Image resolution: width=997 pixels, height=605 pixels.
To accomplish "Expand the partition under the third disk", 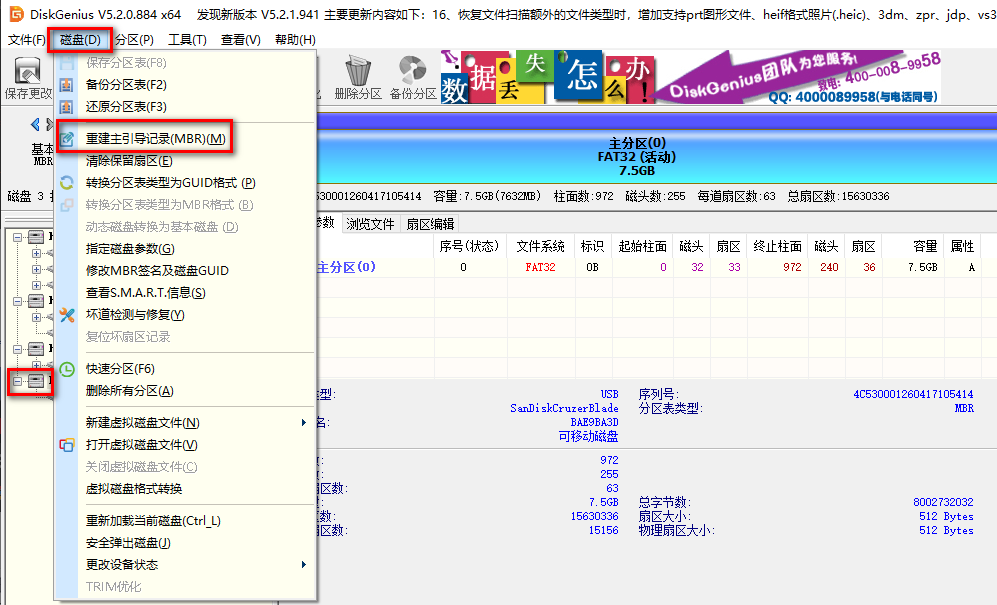I will click(36, 365).
